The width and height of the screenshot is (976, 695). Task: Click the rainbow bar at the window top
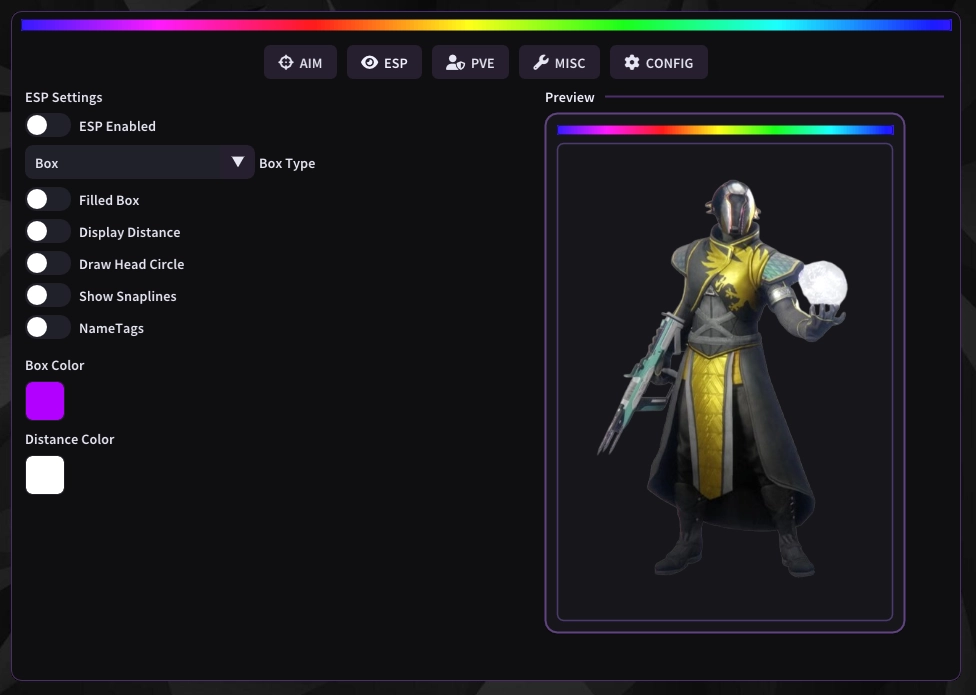(486, 25)
